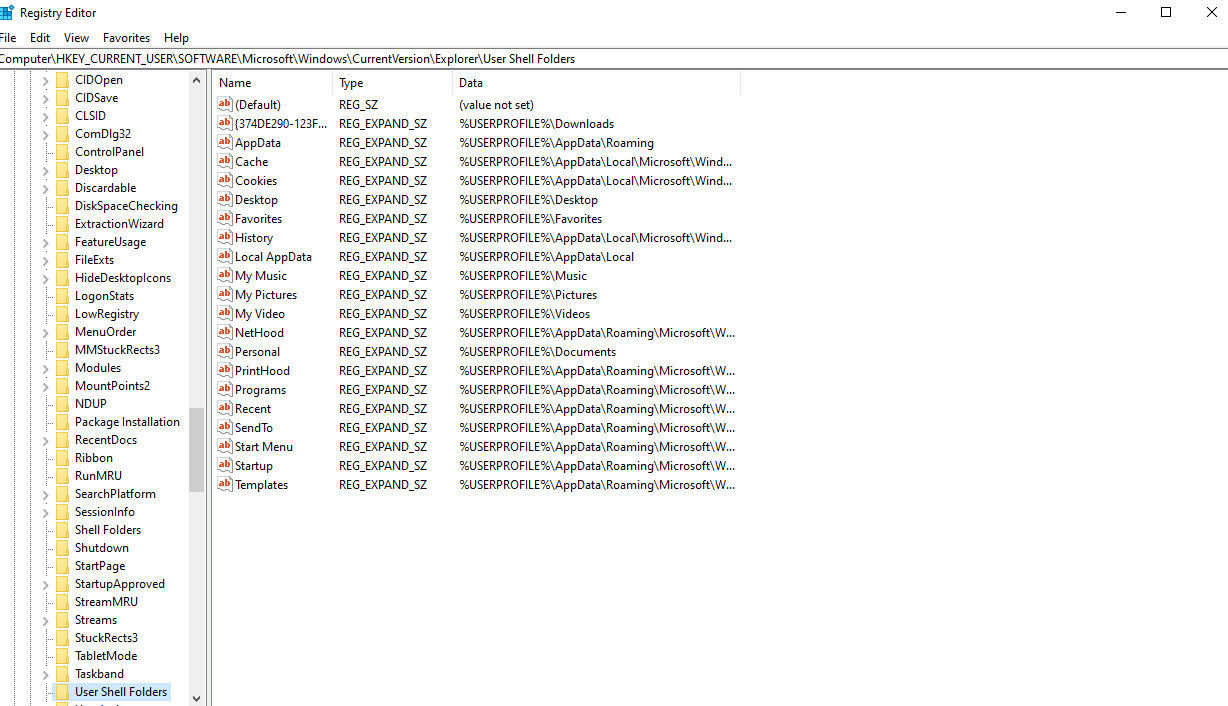The width and height of the screenshot is (1228, 706).
Task: Click the string icon of Cache value
Action: point(225,161)
